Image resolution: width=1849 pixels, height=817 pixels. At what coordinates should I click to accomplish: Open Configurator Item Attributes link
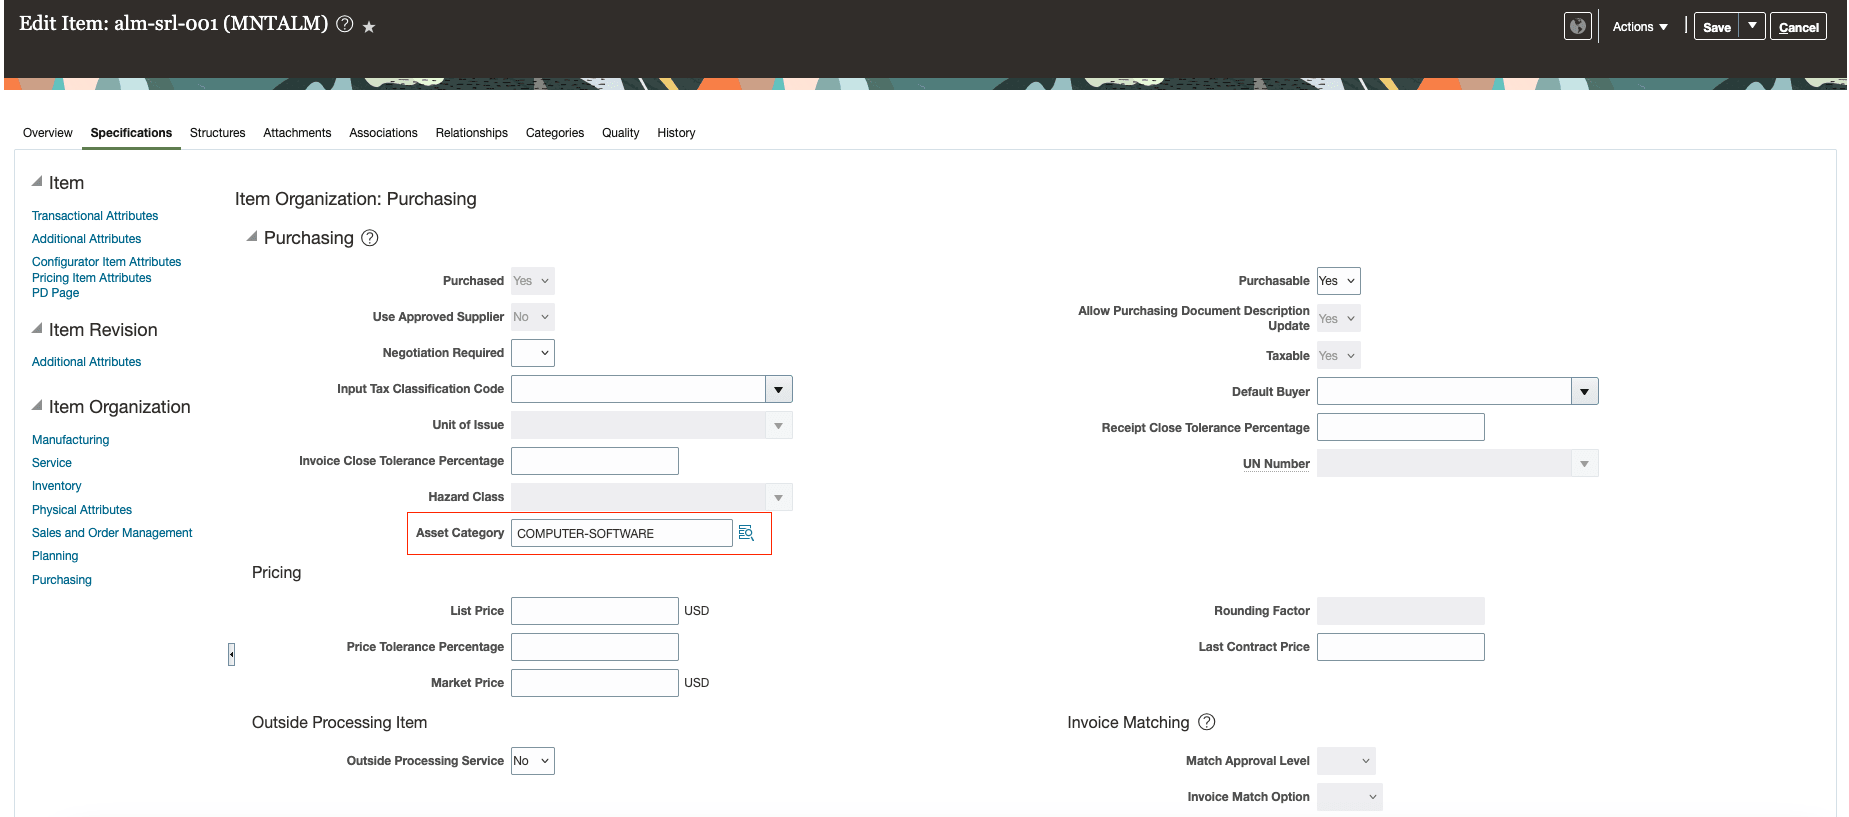click(x=106, y=262)
